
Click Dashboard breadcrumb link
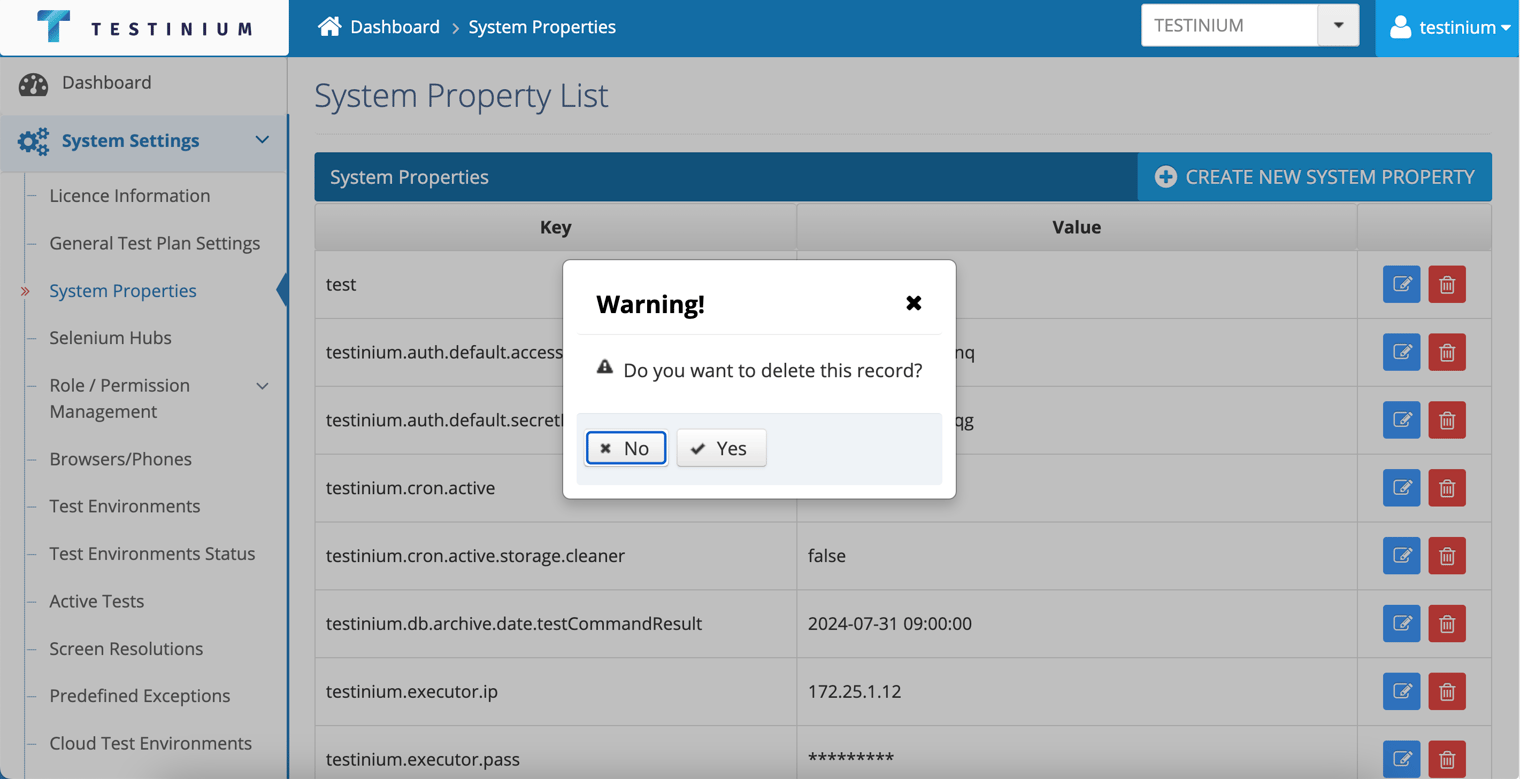click(x=395, y=27)
